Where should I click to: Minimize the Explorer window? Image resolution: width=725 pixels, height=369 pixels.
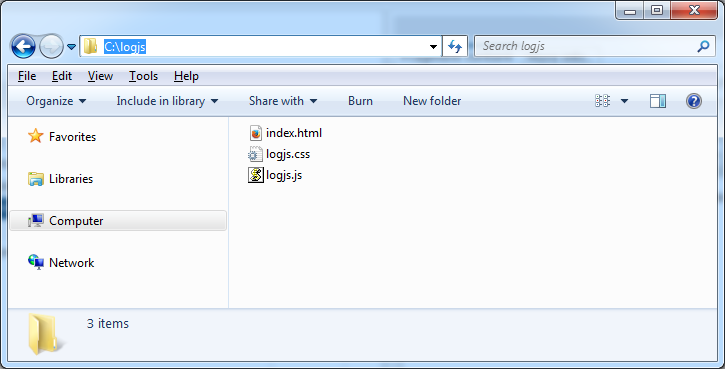630,10
